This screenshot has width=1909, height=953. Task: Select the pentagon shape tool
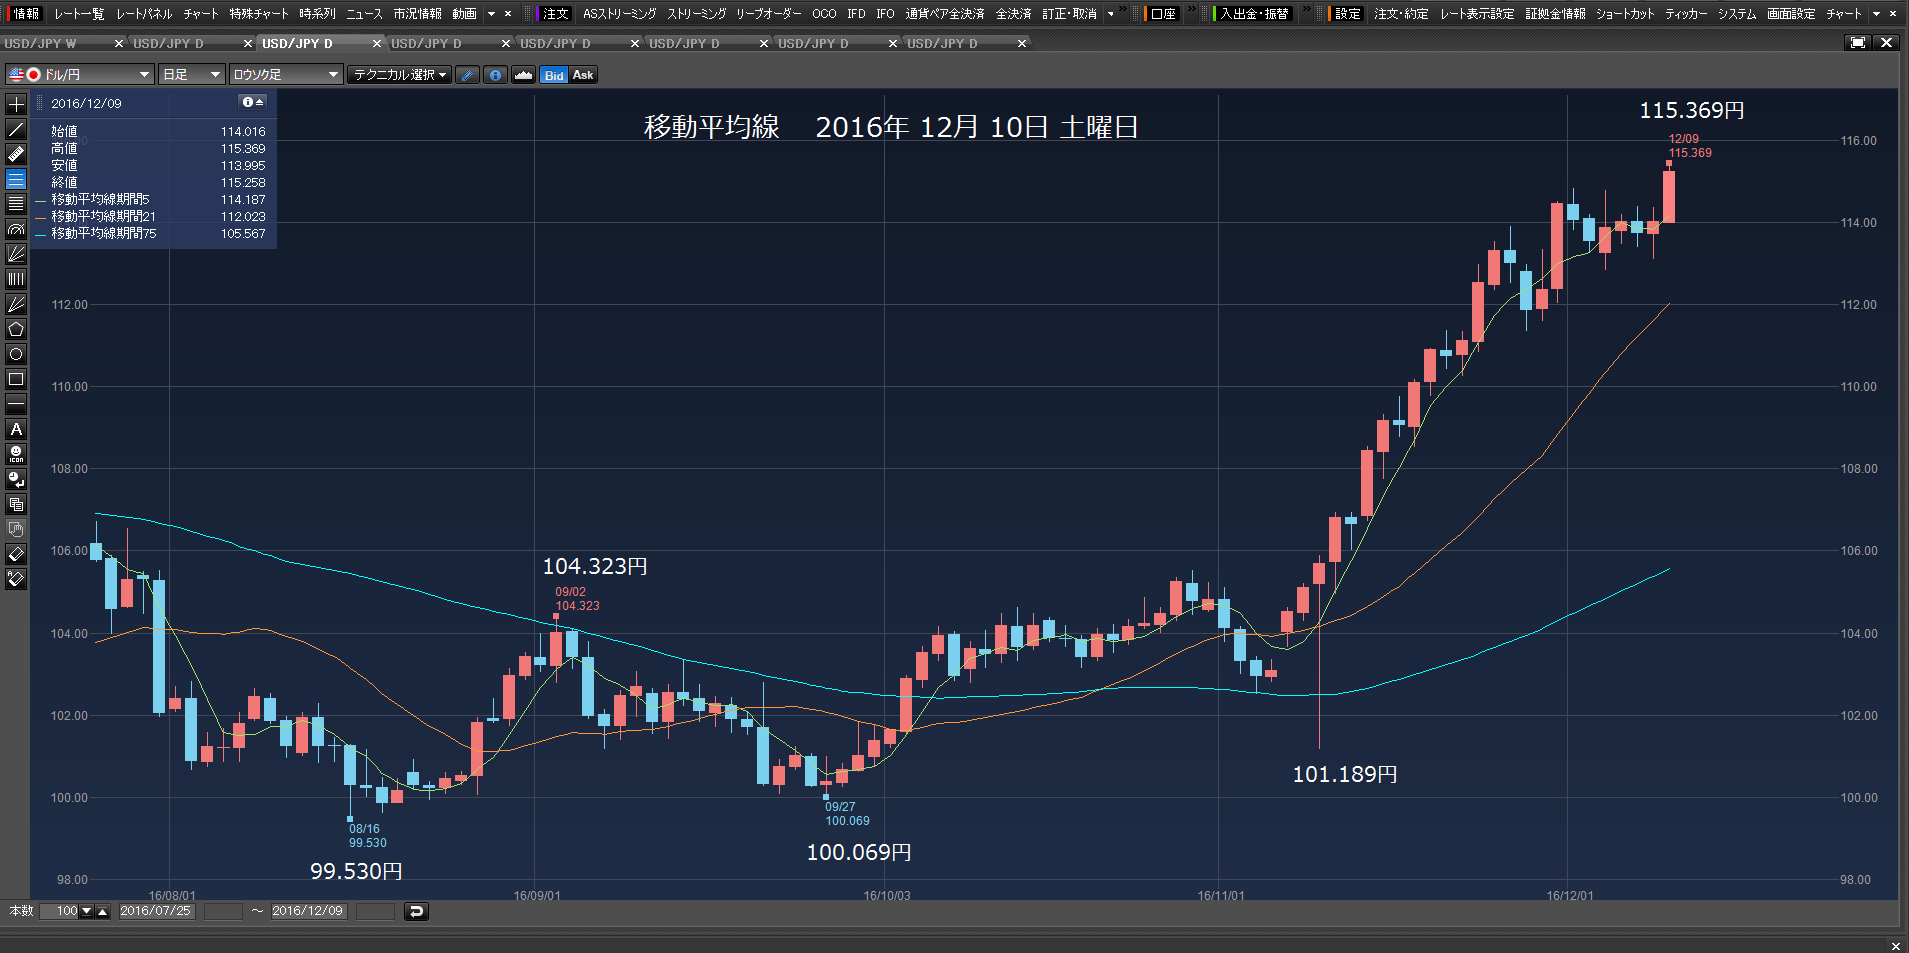16,329
